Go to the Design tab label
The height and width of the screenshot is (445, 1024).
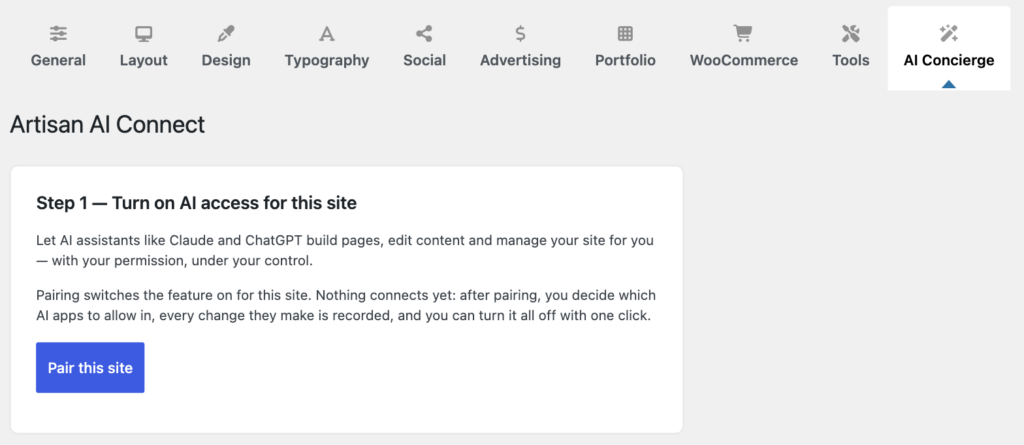click(x=226, y=61)
